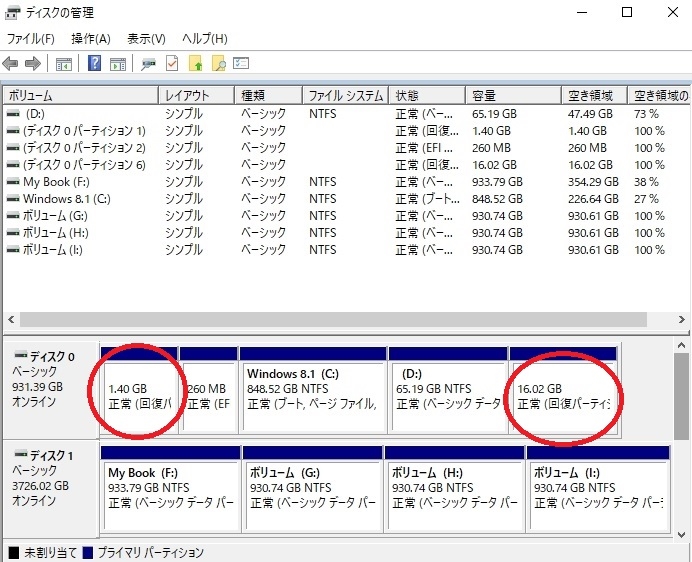692x562 pixels.
Task: Open the 操作(A) menu
Action: tap(91, 39)
